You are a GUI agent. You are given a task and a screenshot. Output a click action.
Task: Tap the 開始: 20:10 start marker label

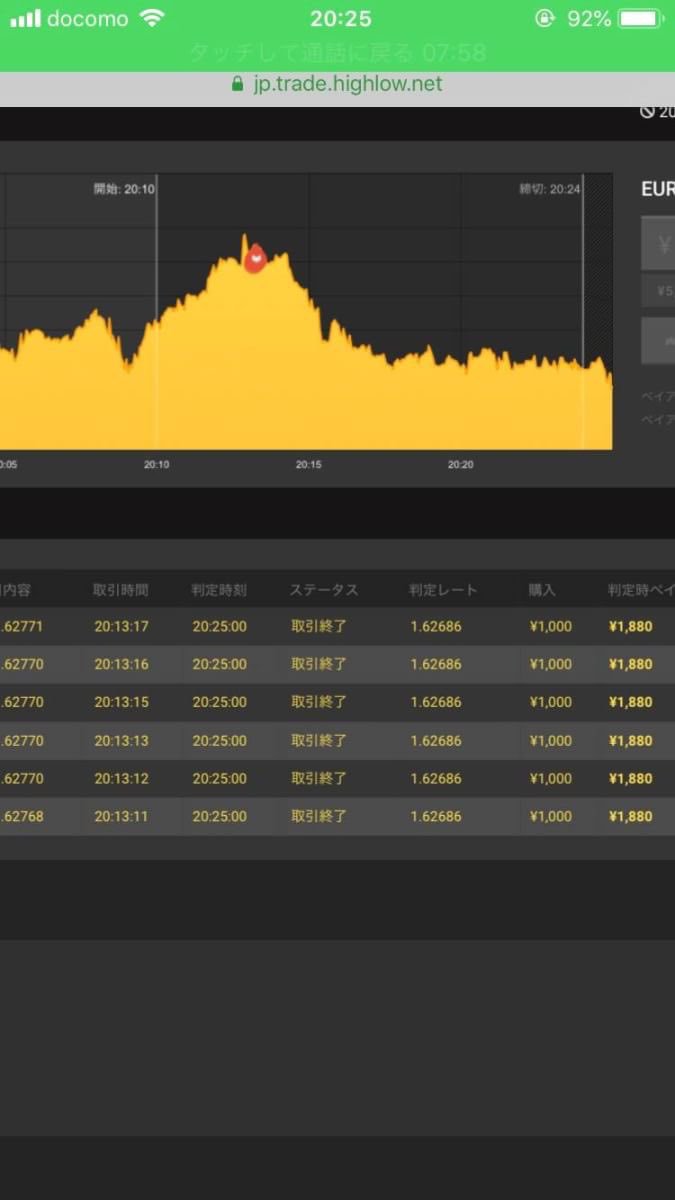(x=124, y=188)
